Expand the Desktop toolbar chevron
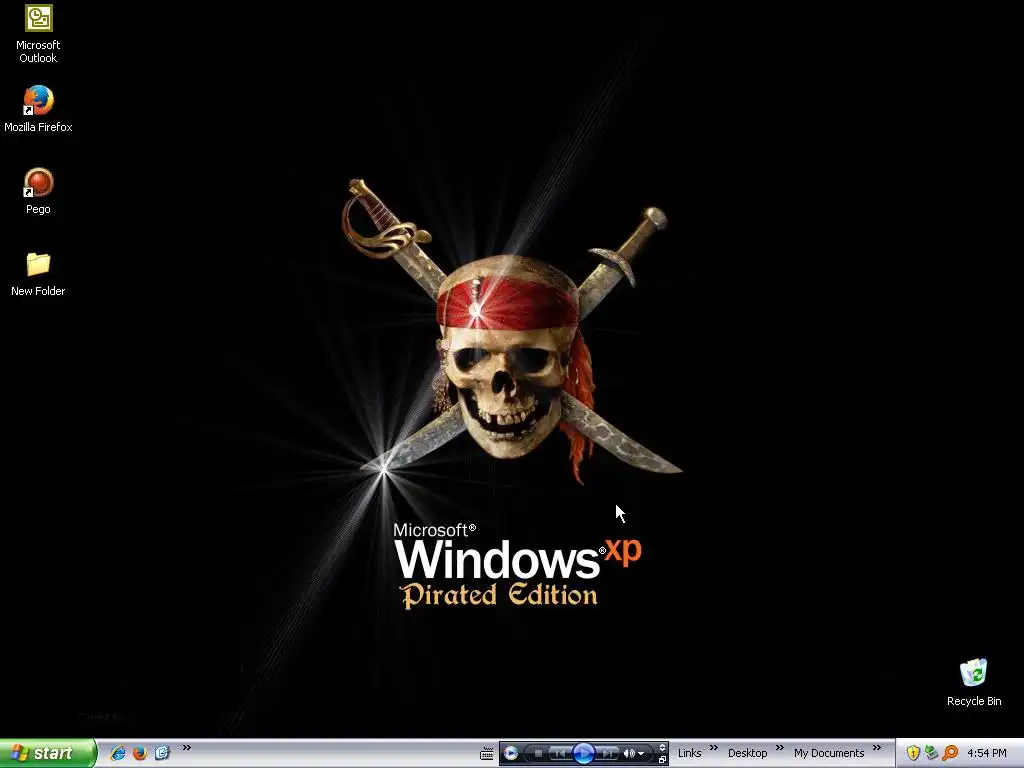This screenshot has width=1024, height=768. pyautogui.click(x=780, y=748)
